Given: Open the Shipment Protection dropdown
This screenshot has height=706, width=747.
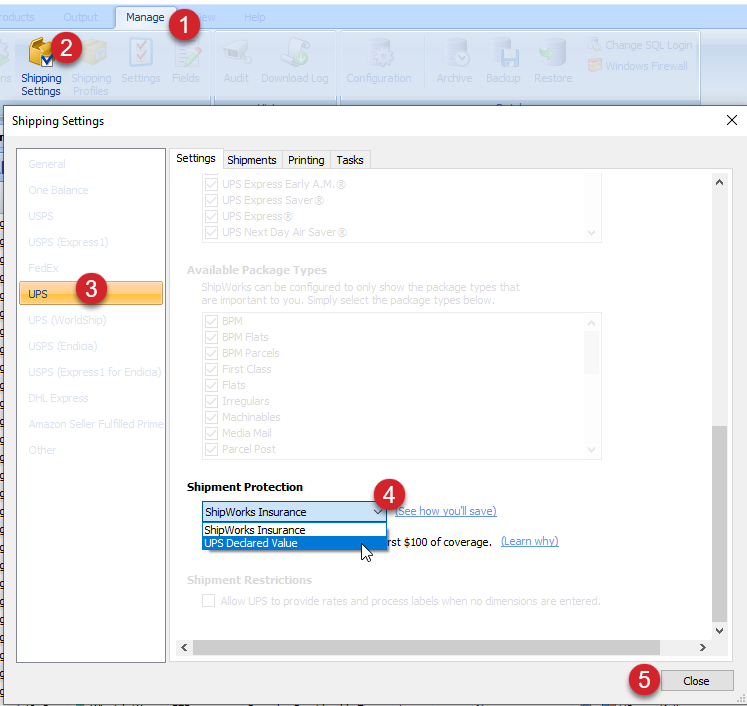Looking at the screenshot, I should coord(294,512).
